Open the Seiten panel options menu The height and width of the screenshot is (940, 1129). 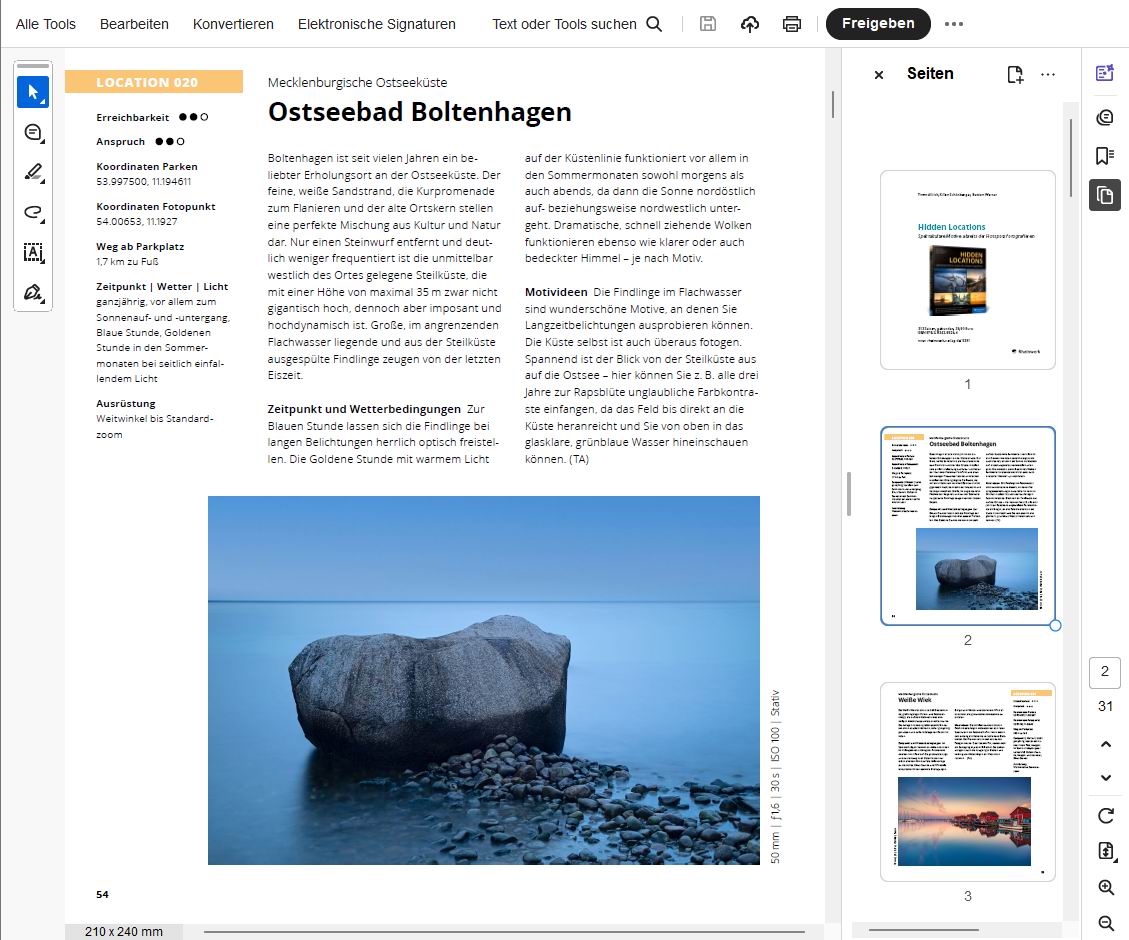click(x=1048, y=74)
